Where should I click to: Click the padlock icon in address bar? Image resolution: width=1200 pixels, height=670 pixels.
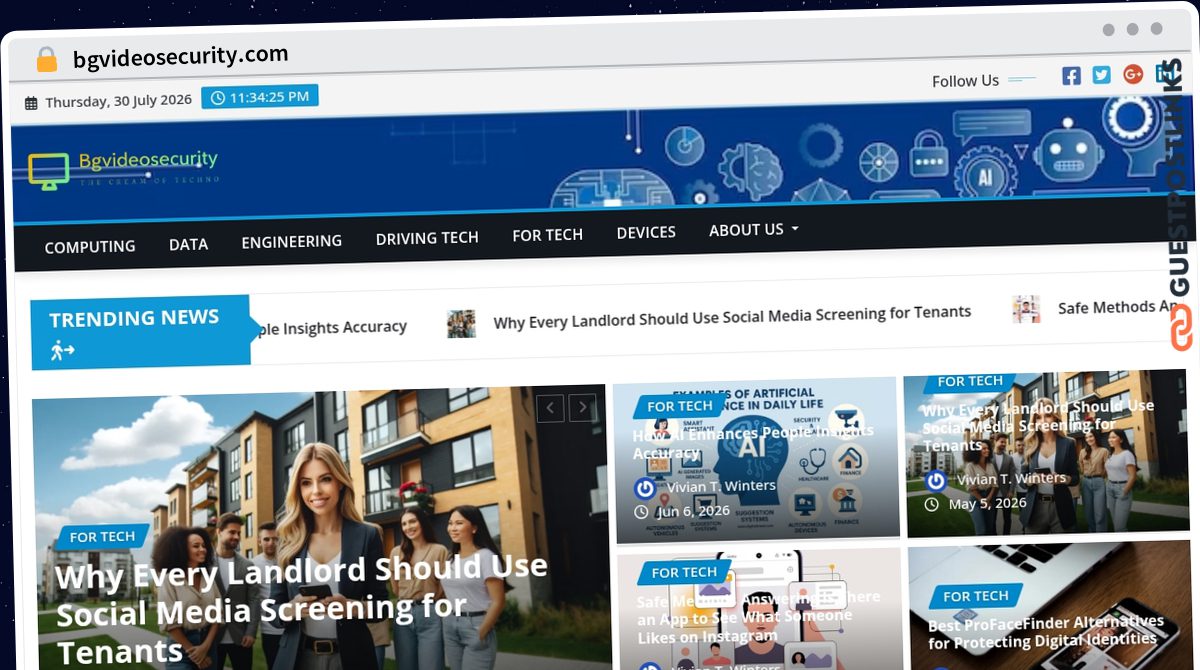point(46,60)
